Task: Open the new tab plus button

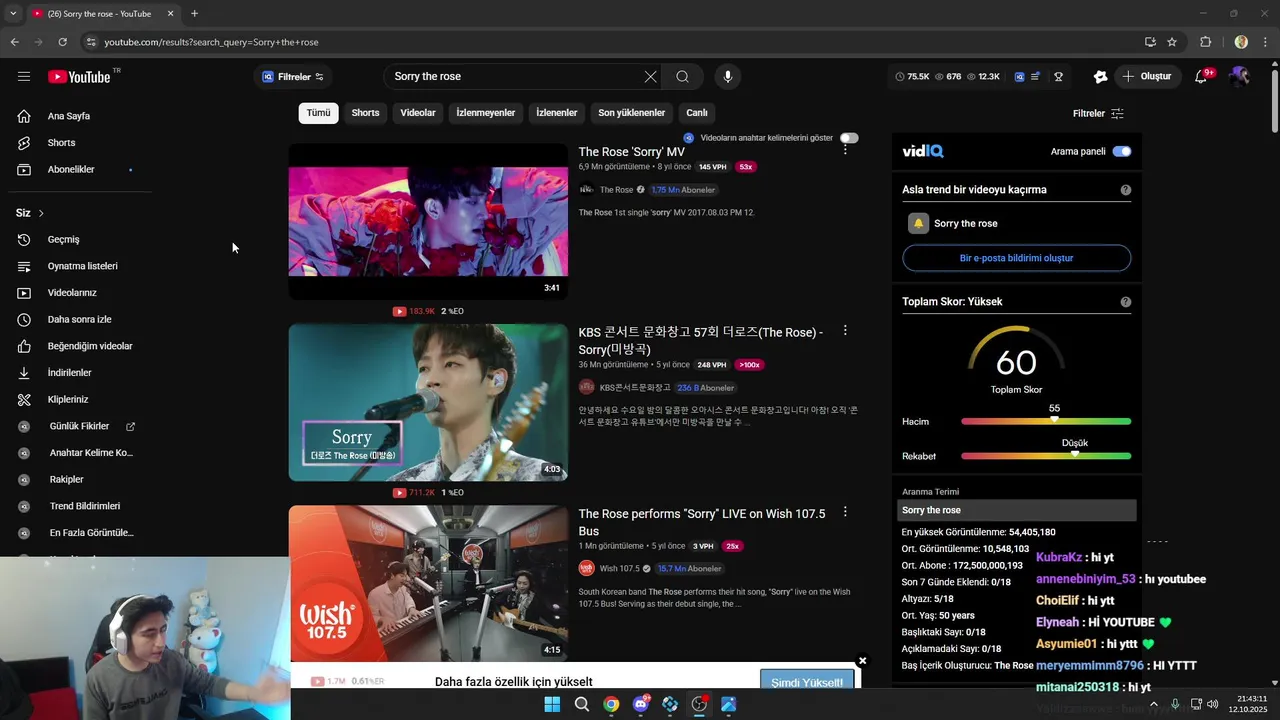Action: 194,14
